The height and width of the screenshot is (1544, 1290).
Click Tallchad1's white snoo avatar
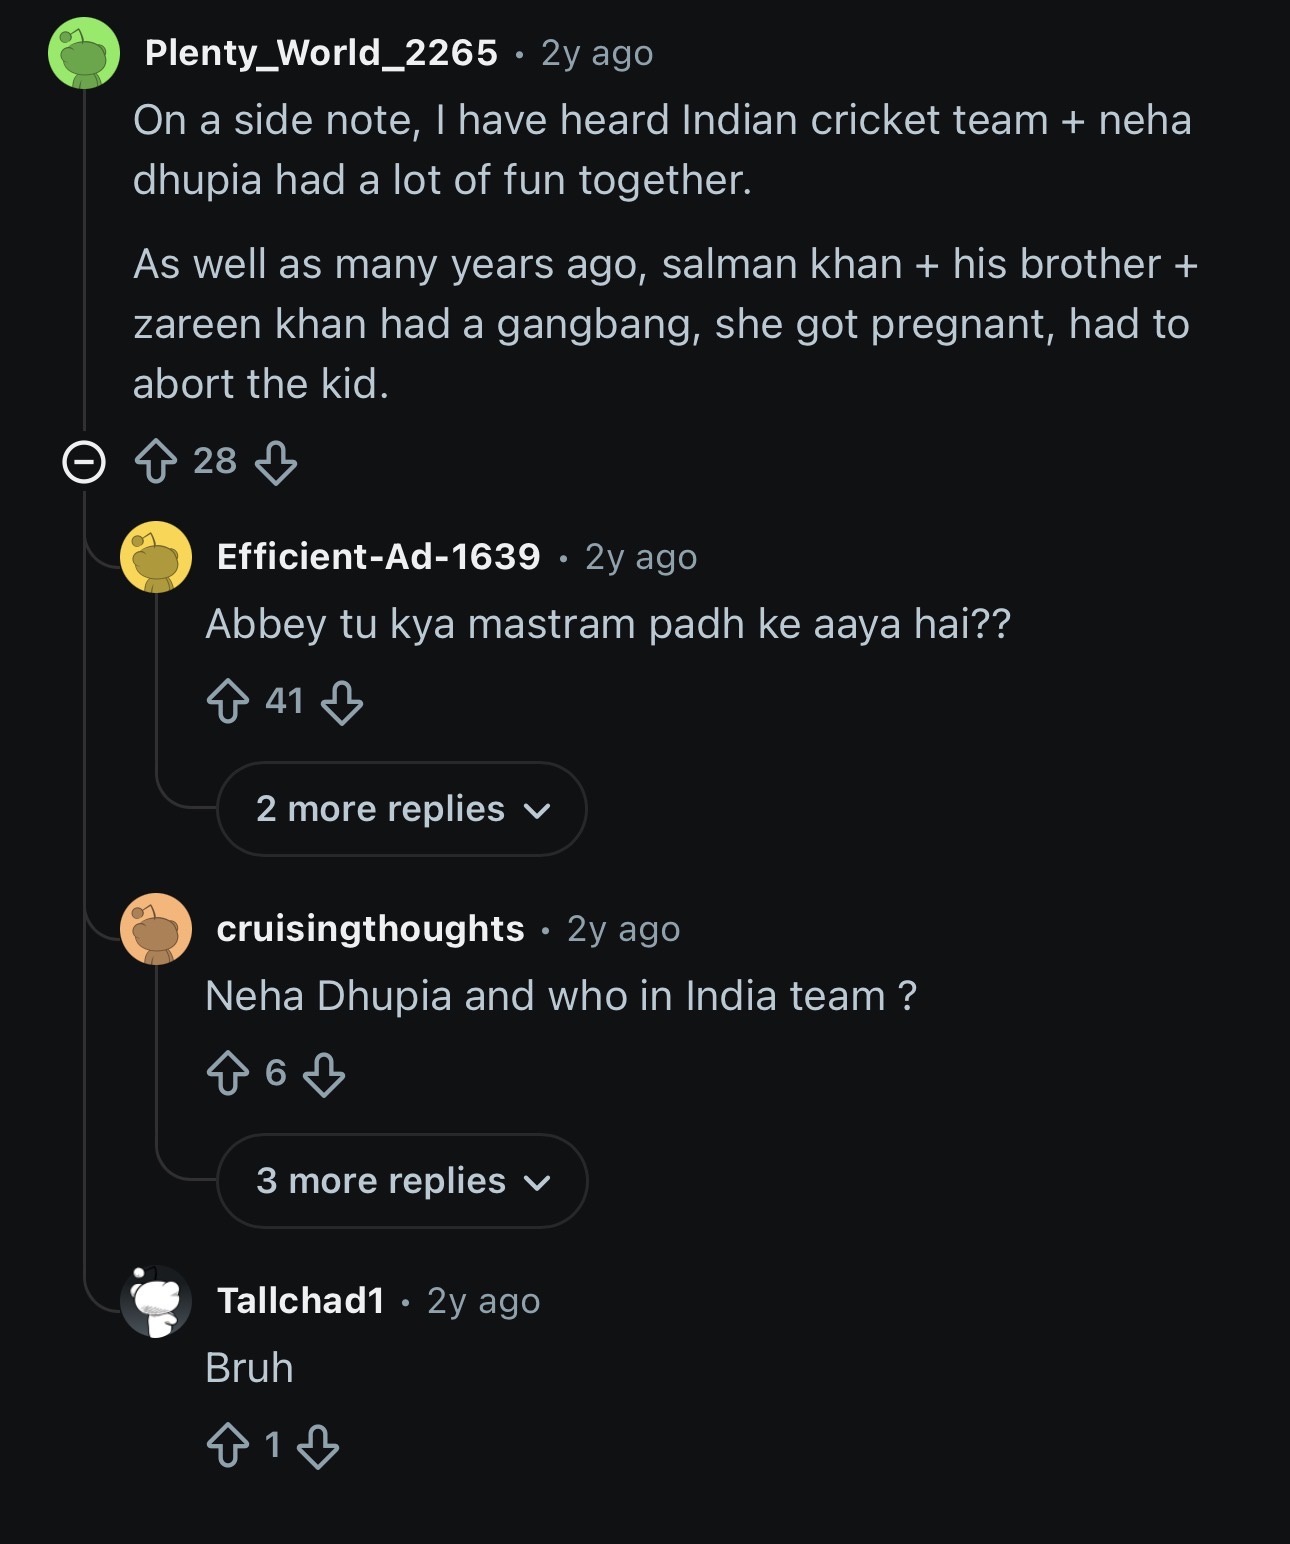pyautogui.click(x=156, y=1301)
